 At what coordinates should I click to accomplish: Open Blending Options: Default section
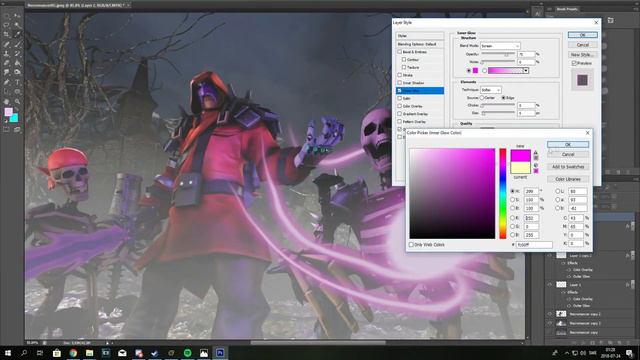(x=420, y=44)
